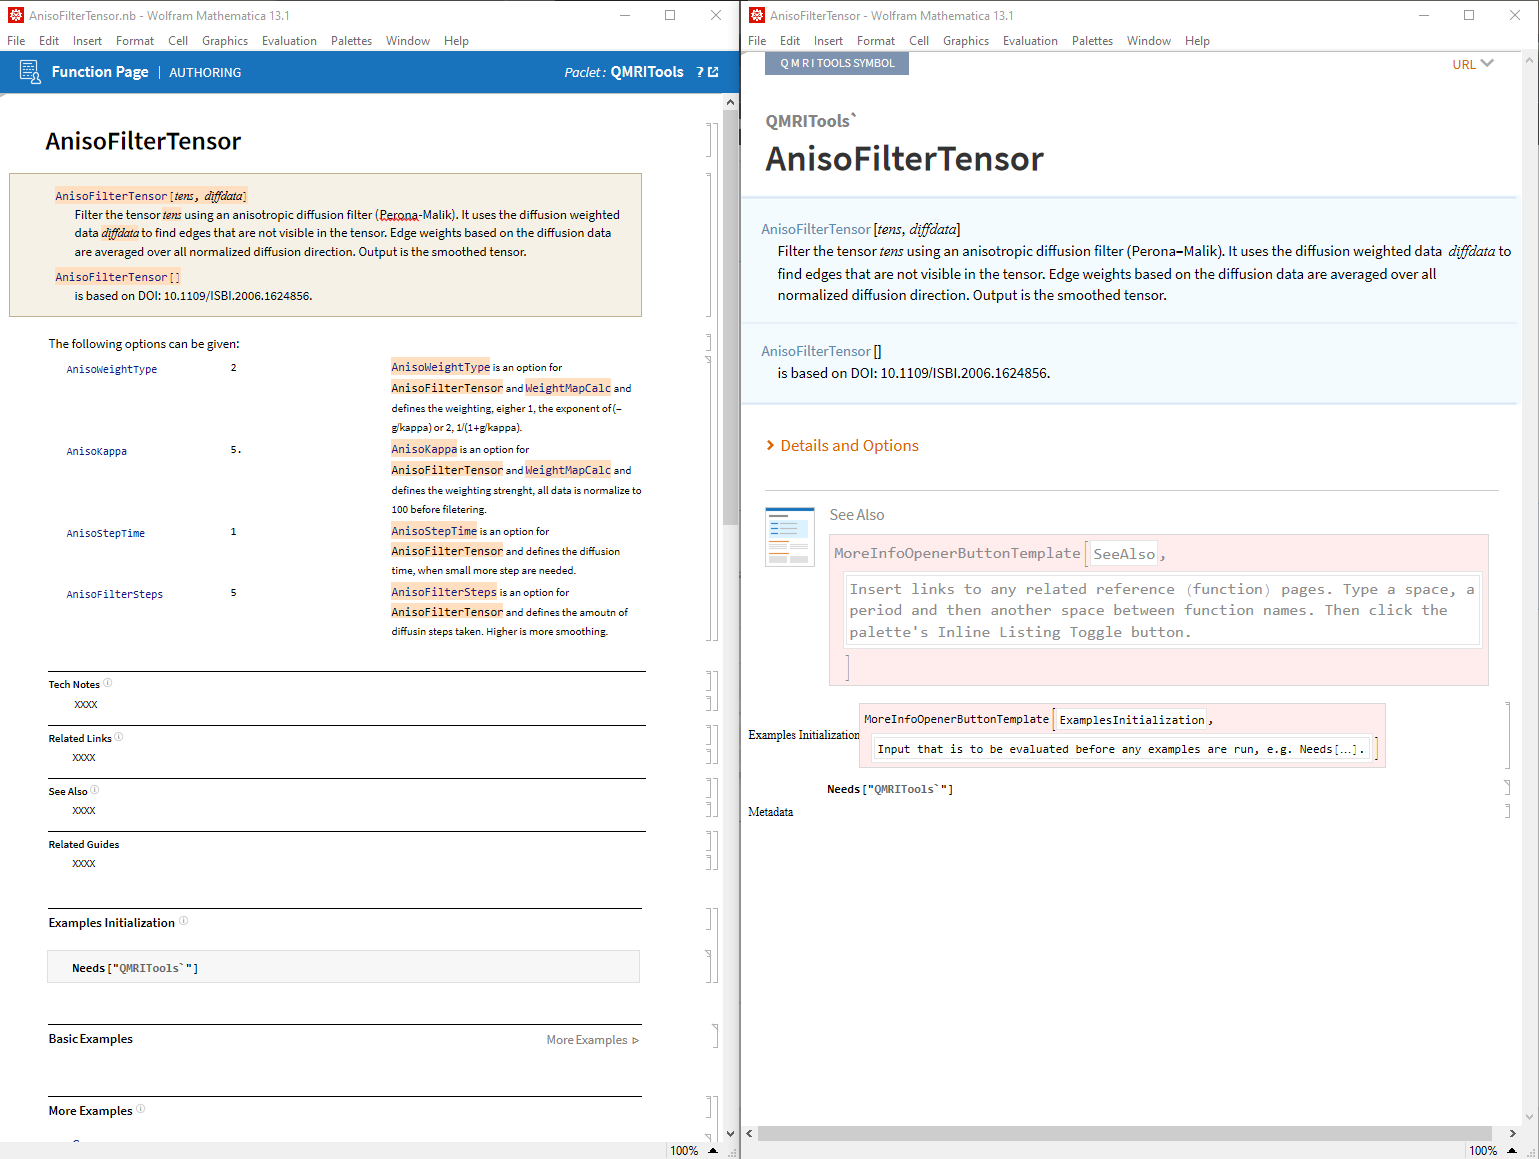Open the Graphics menu in the right window
The image size is (1539, 1159).
click(966, 41)
